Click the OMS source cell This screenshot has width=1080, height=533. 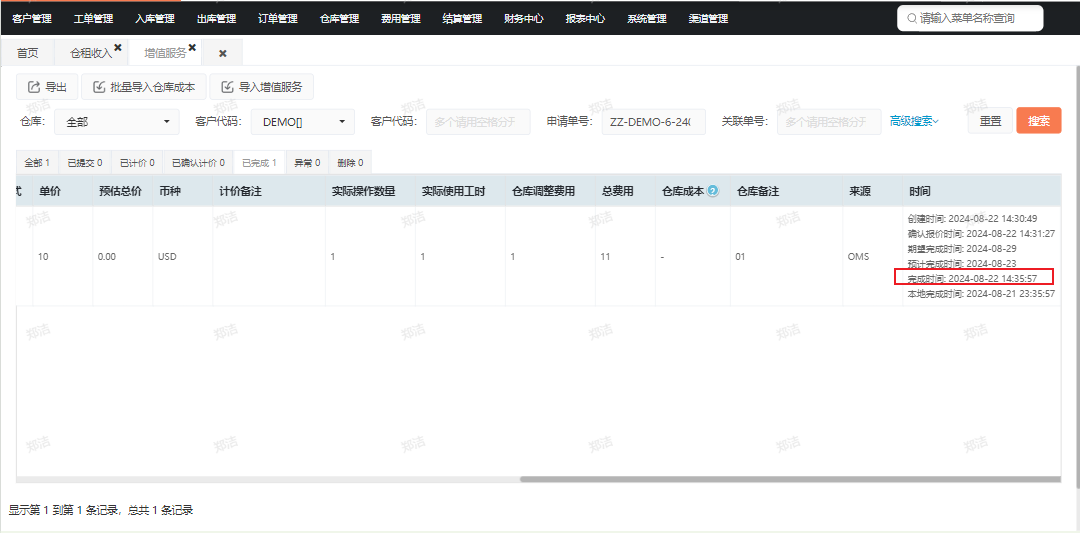(858, 257)
